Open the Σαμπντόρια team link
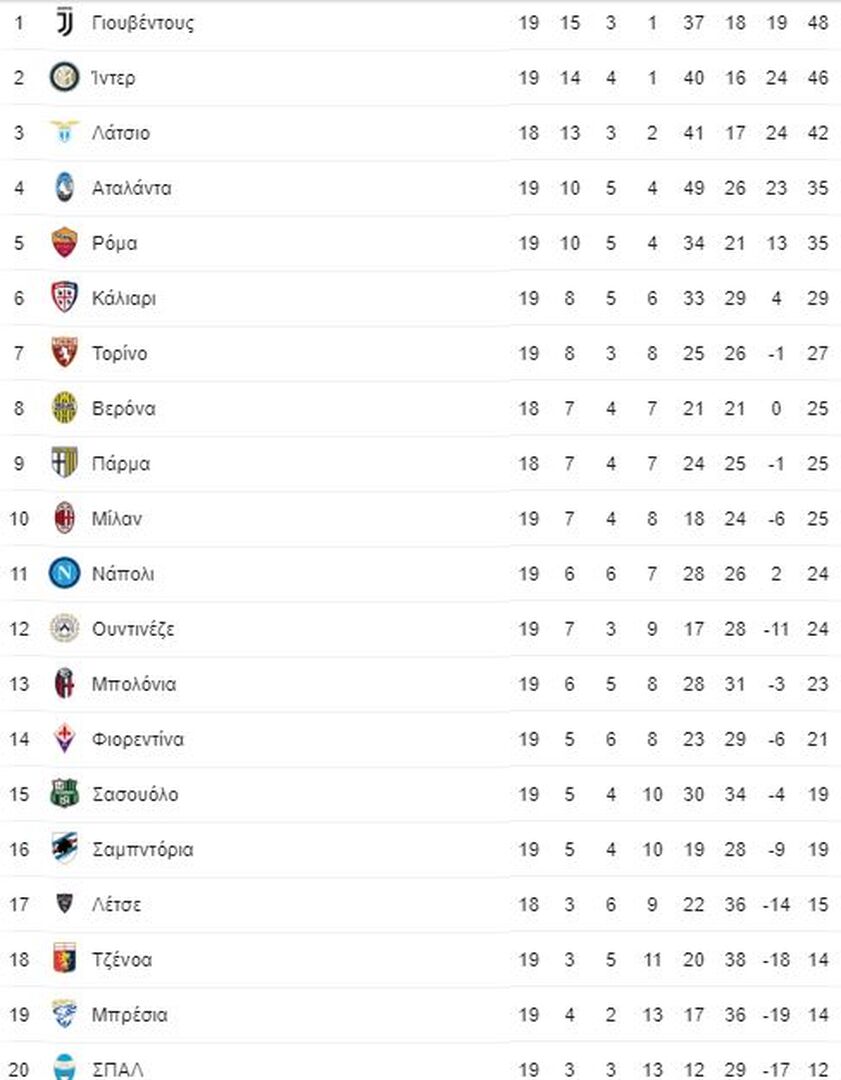Image resolution: width=841 pixels, height=1080 pixels. coord(142,850)
